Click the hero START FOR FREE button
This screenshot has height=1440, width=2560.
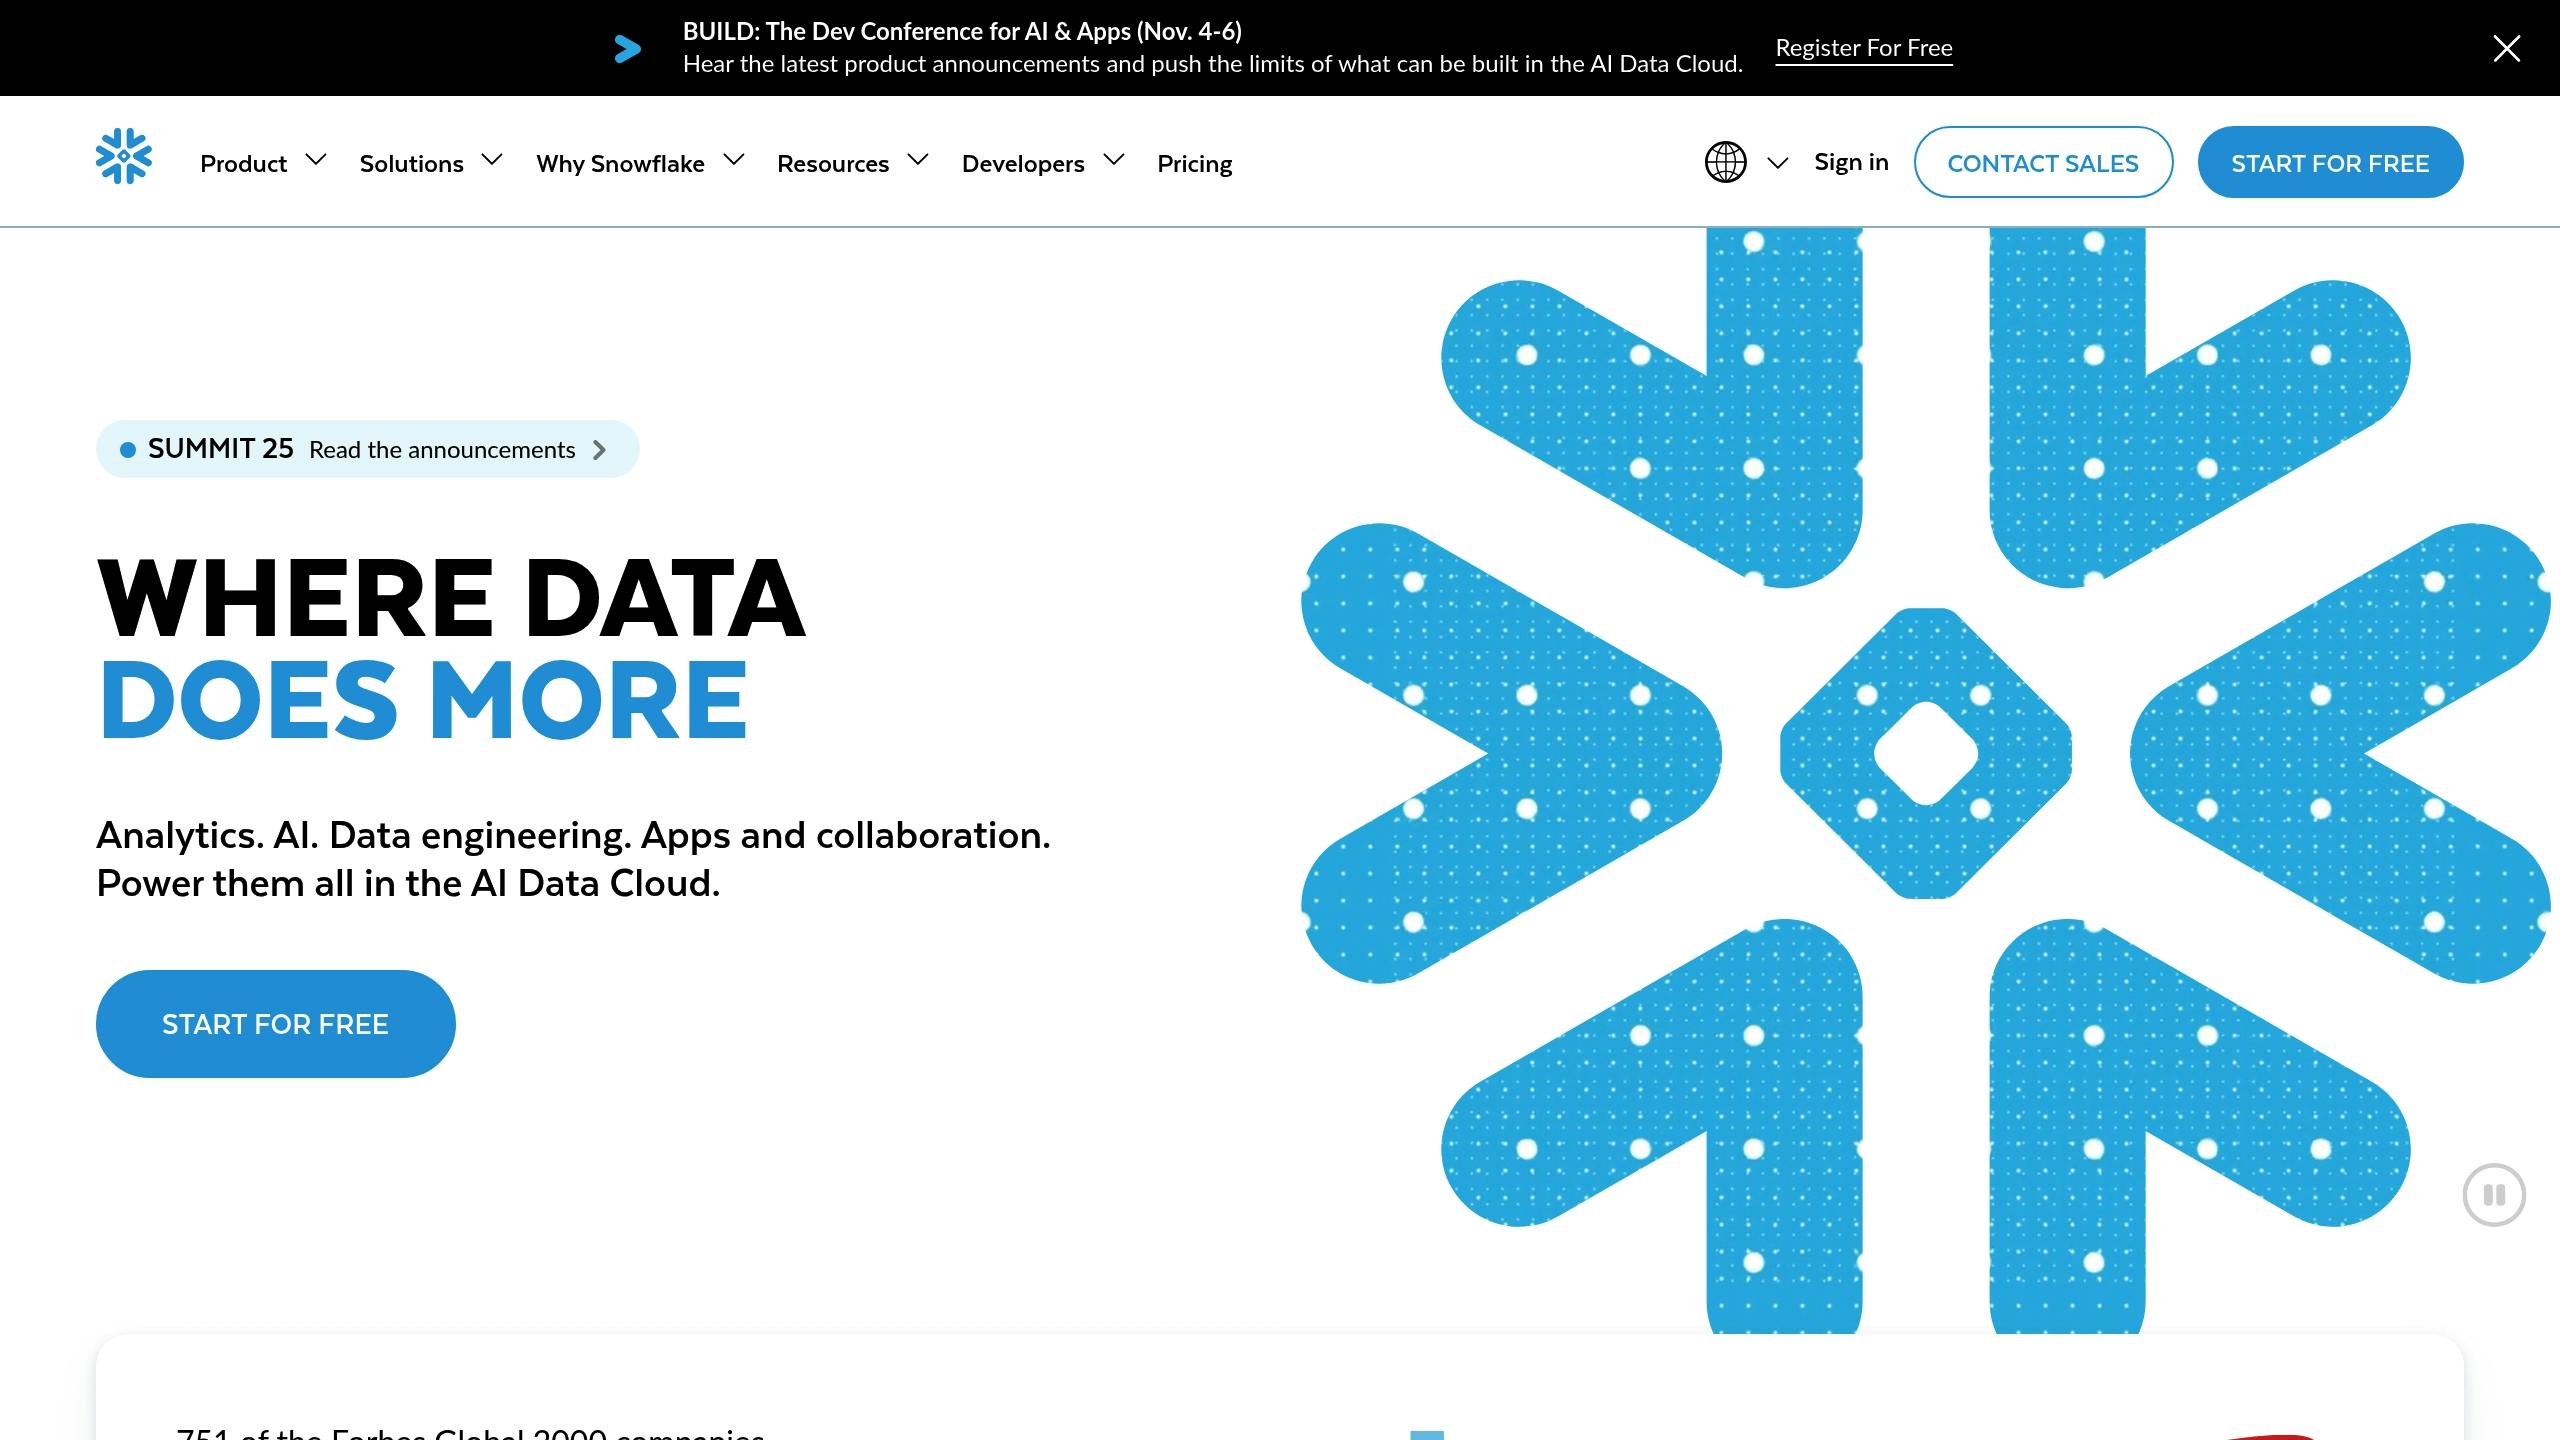[x=276, y=1024]
